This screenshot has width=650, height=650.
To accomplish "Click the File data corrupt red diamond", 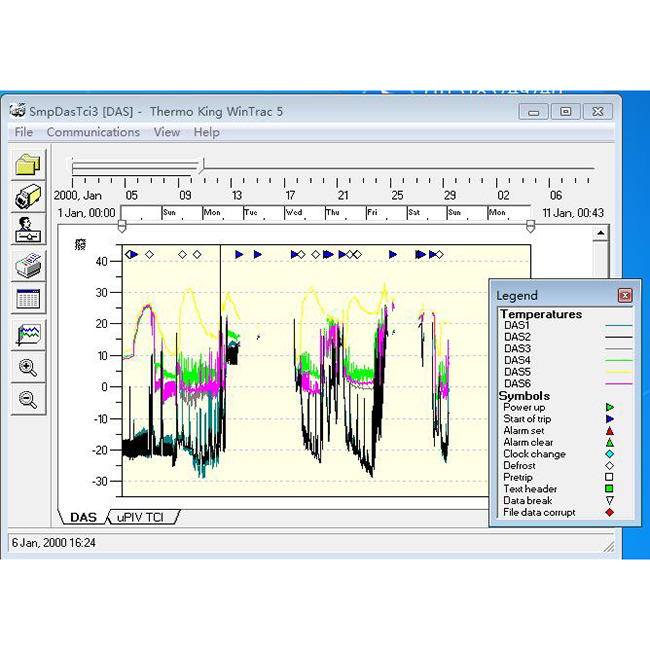I will pos(609,512).
